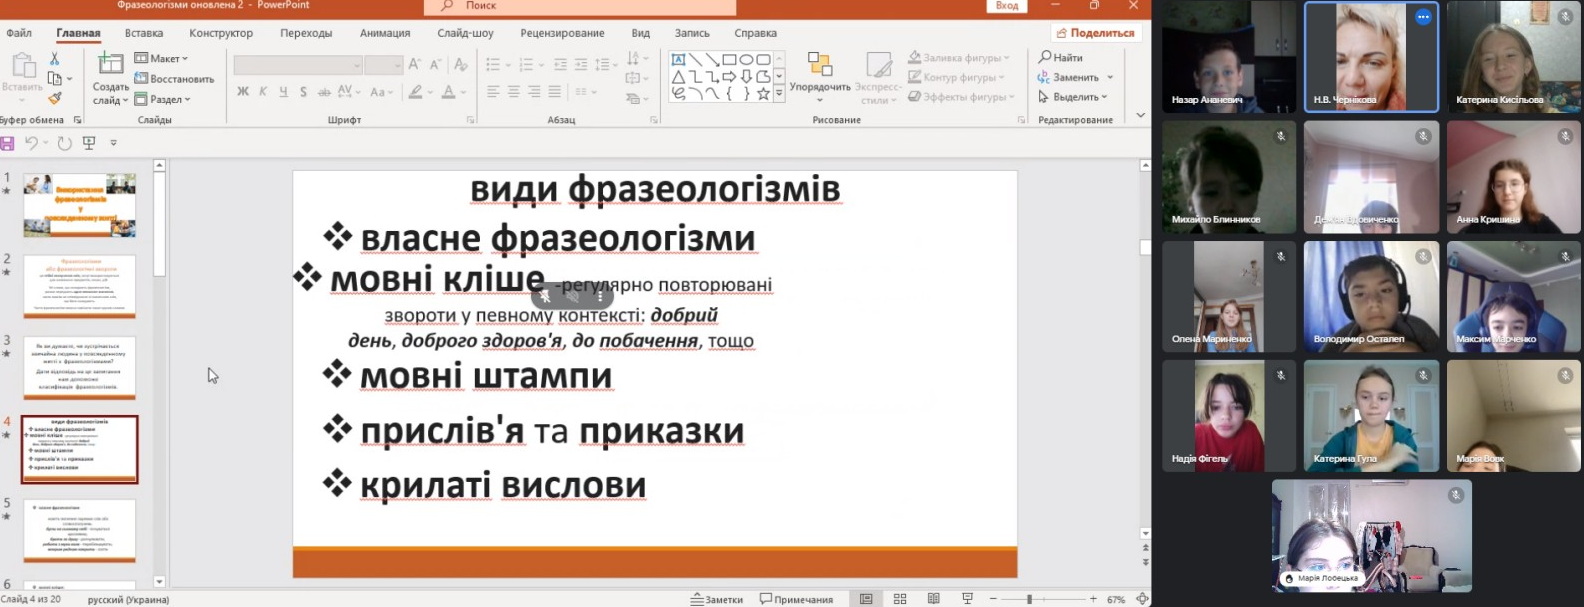This screenshot has height=607, width=1584.
Task: Toggle the Заметки notes pane
Action: [717, 599]
